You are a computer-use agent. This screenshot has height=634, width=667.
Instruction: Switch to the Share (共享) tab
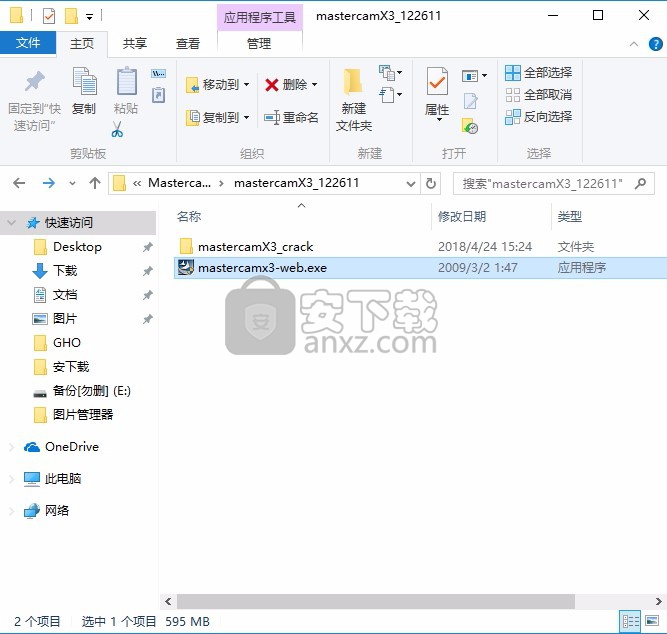click(x=134, y=43)
